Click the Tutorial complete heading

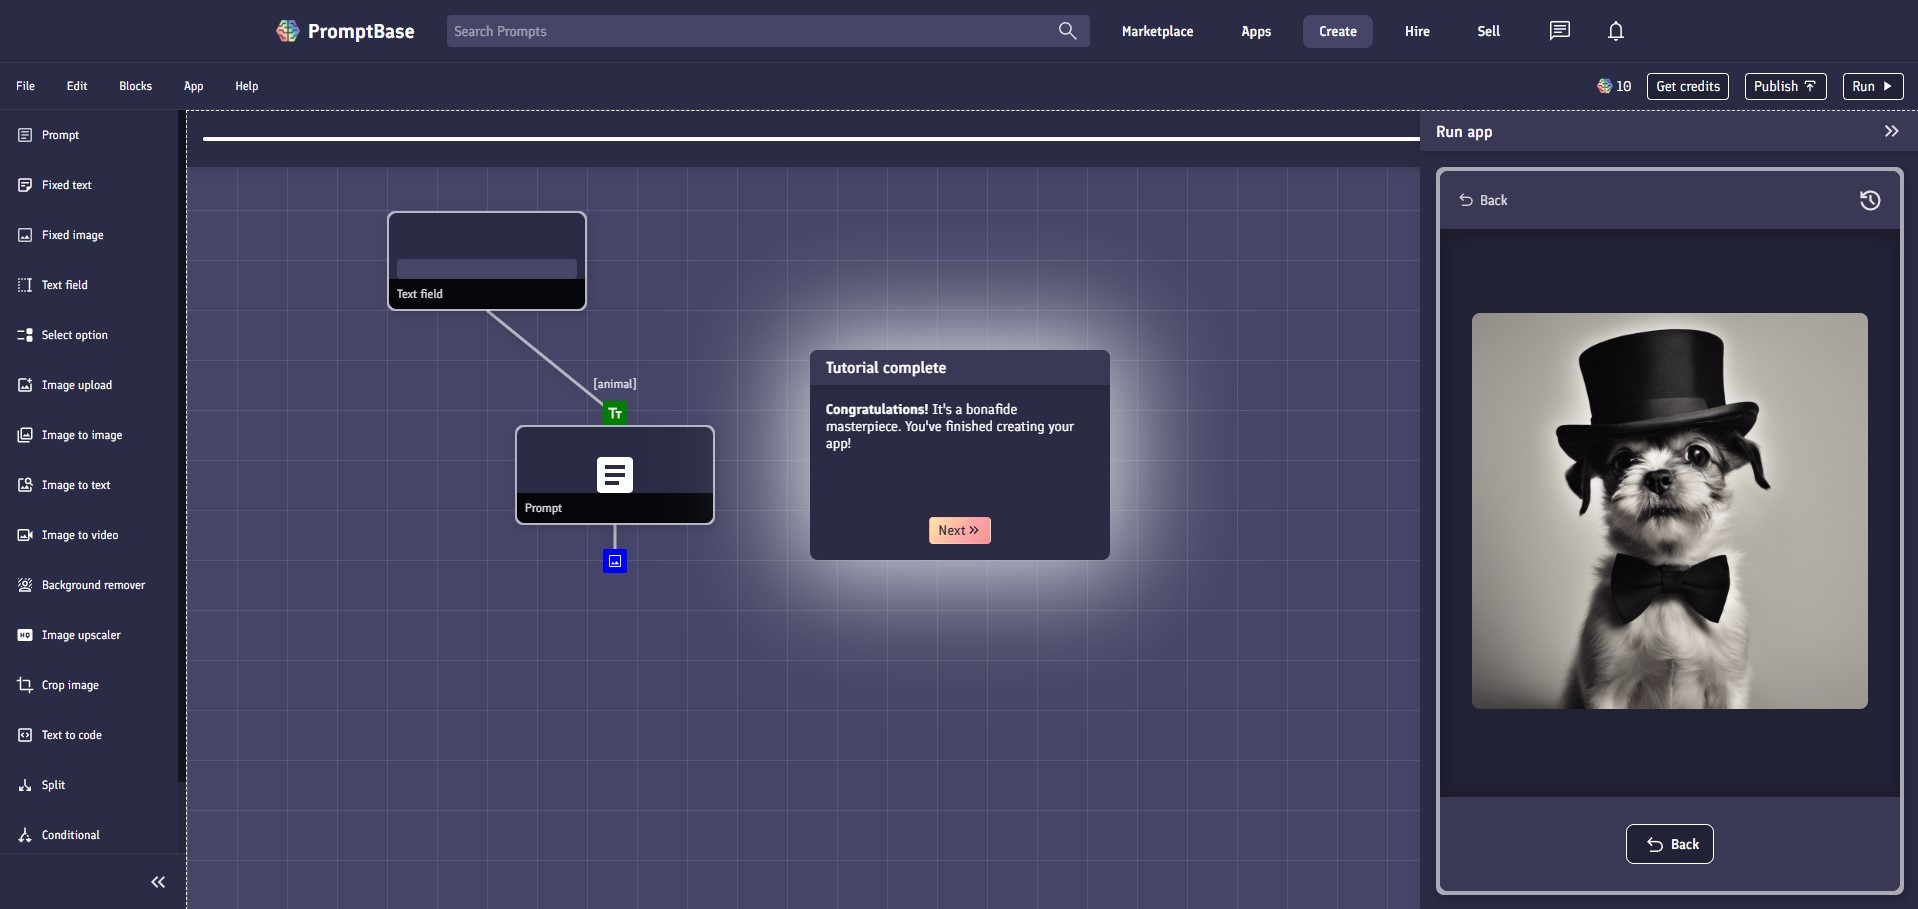pos(886,368)
